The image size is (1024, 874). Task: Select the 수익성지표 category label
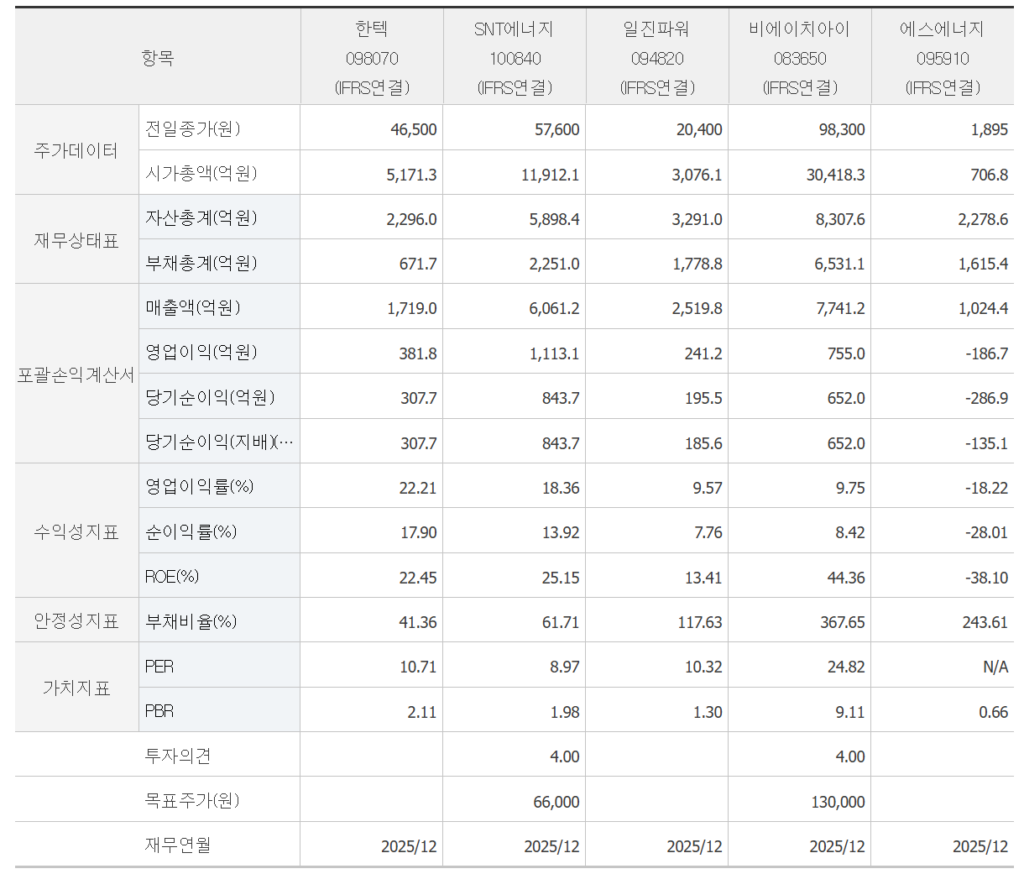(76, 532)
